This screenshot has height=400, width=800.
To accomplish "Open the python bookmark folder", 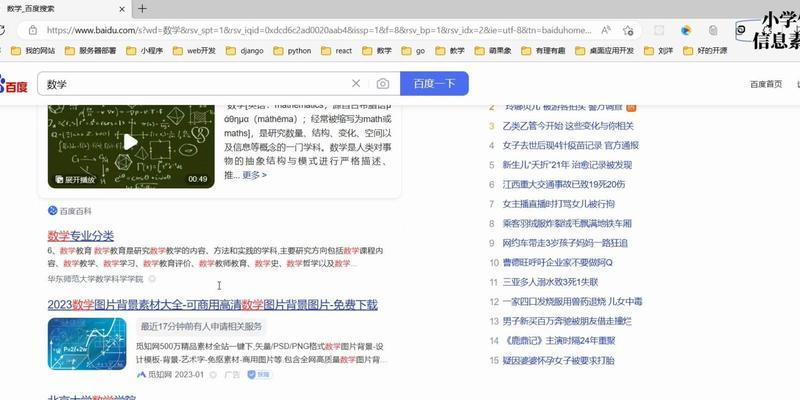I will point(292,51).
